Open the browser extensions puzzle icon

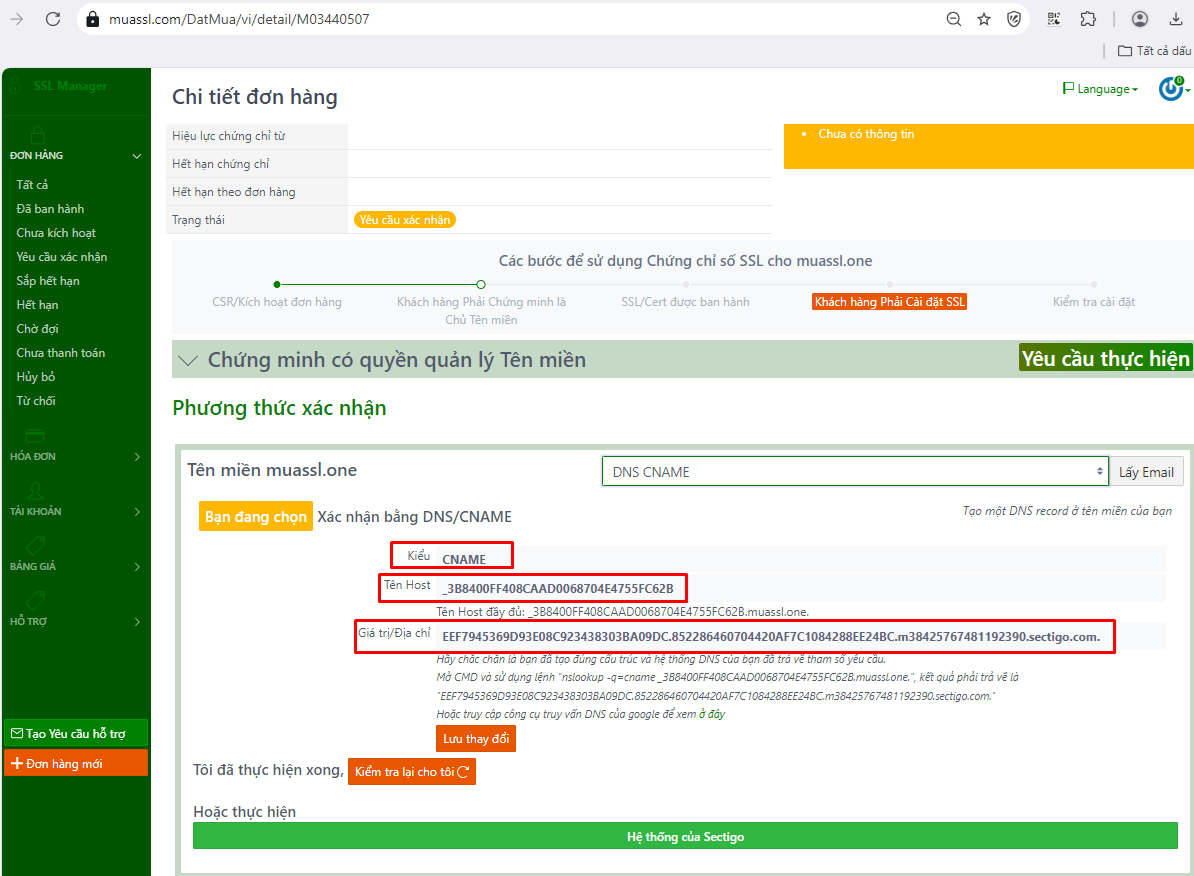[x=1088, y=19]
